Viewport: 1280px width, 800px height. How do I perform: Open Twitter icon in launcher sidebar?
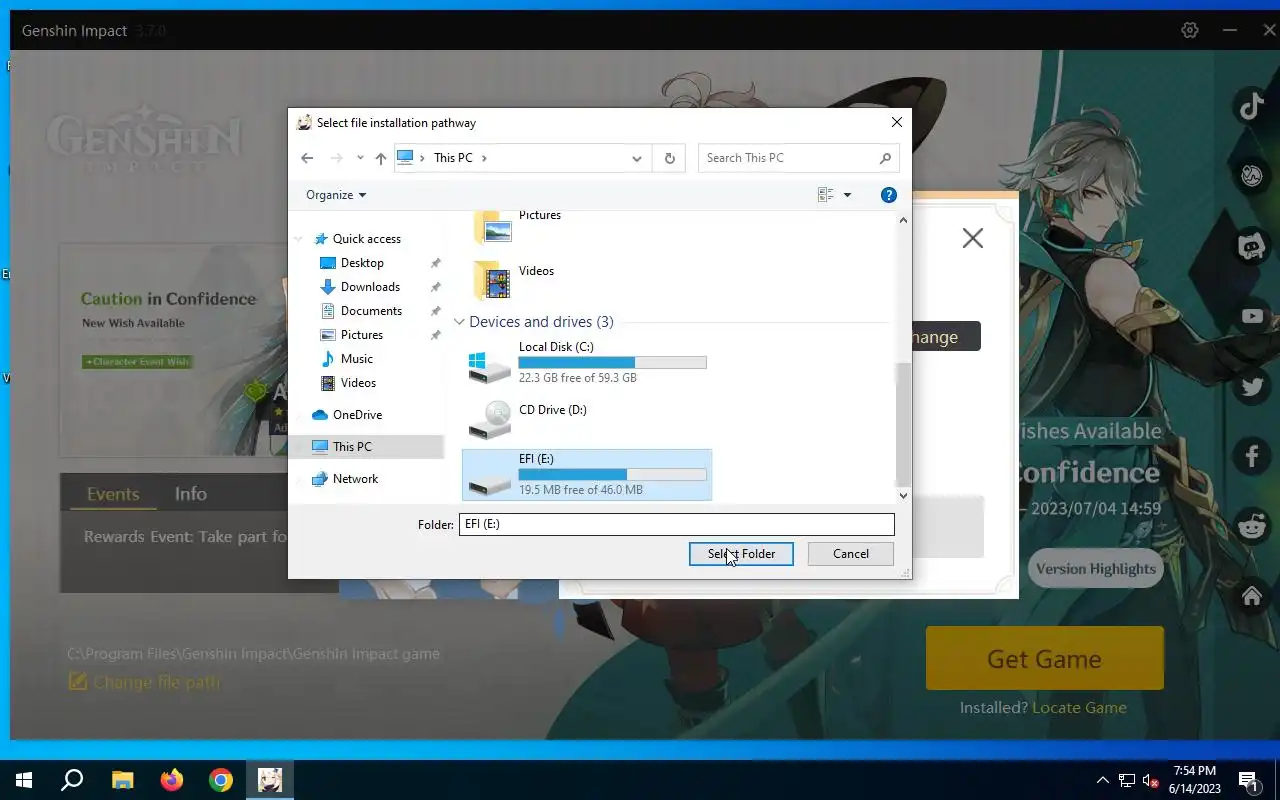1252,386
